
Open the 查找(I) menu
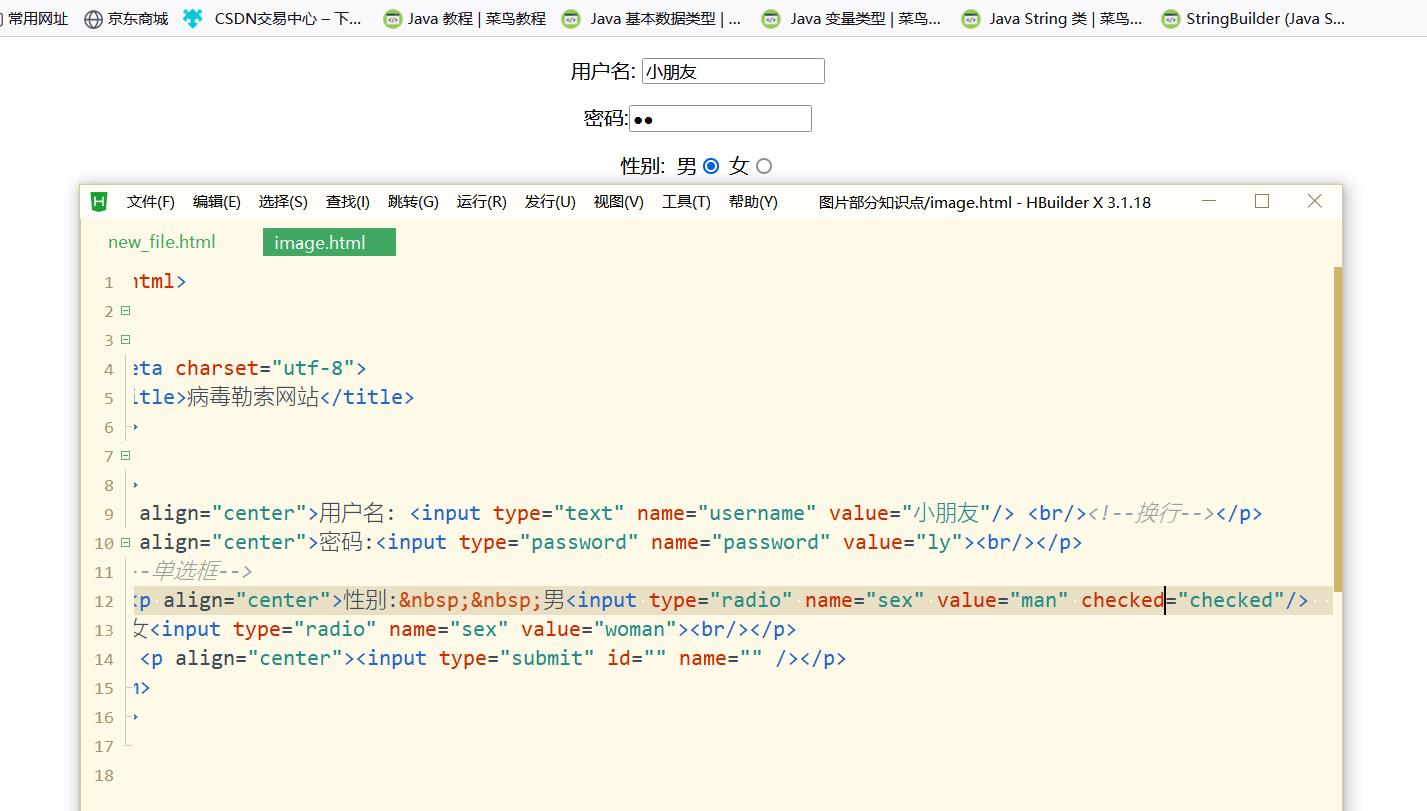point(348,202)
